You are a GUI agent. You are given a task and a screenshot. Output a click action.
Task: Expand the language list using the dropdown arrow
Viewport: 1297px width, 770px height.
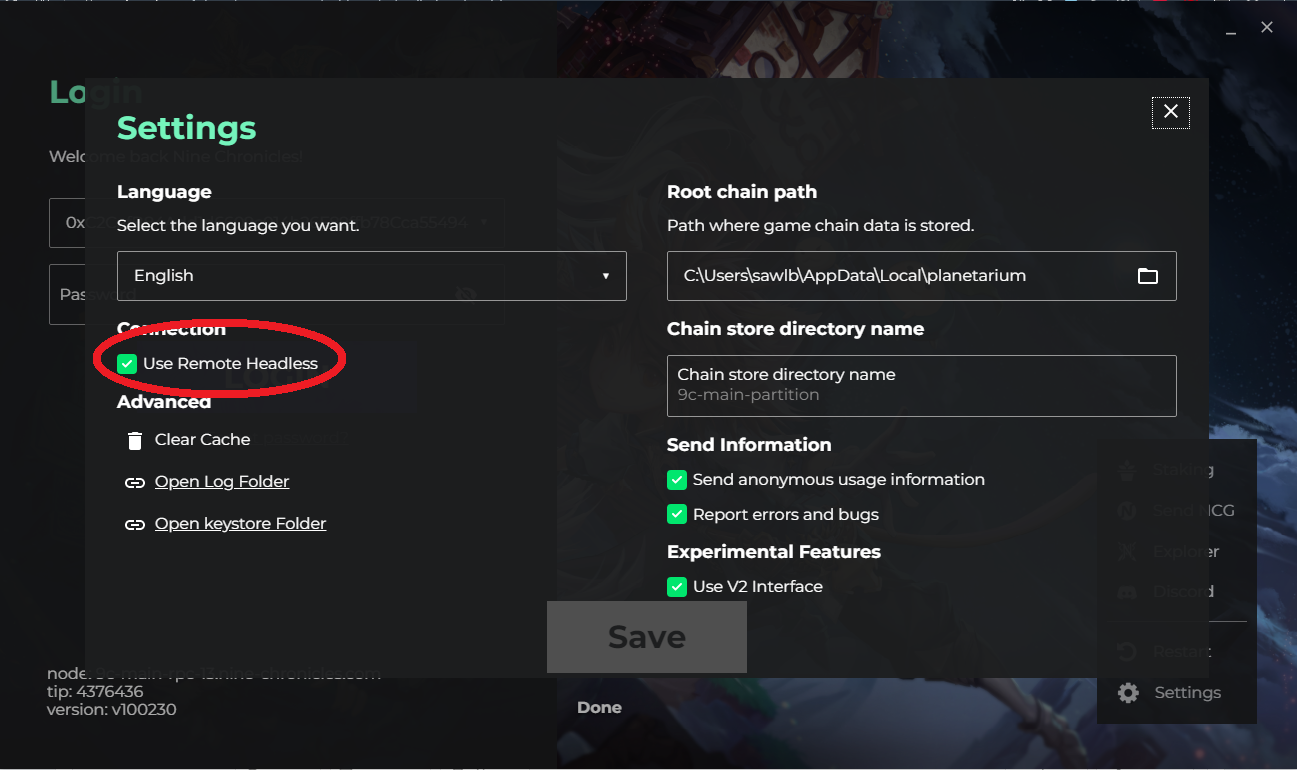coord(606,276)
